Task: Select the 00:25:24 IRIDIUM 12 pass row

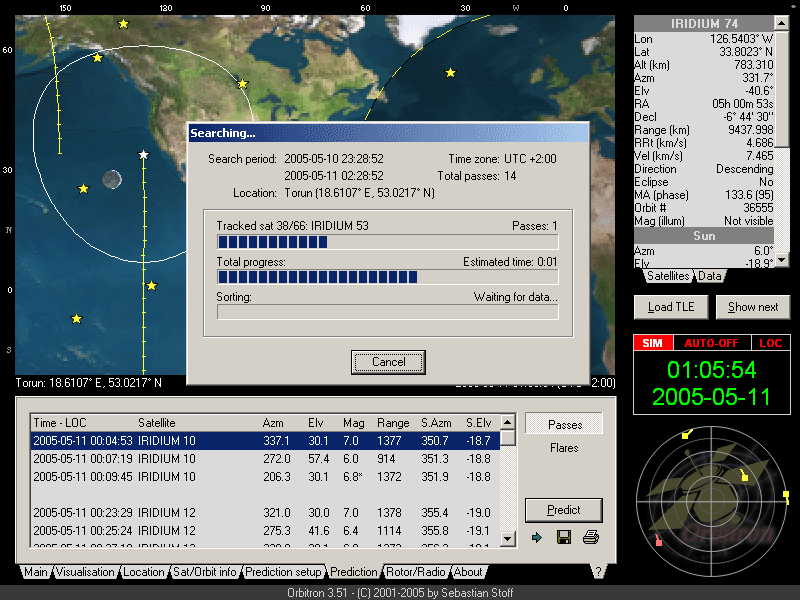Action: pos(265,531)
